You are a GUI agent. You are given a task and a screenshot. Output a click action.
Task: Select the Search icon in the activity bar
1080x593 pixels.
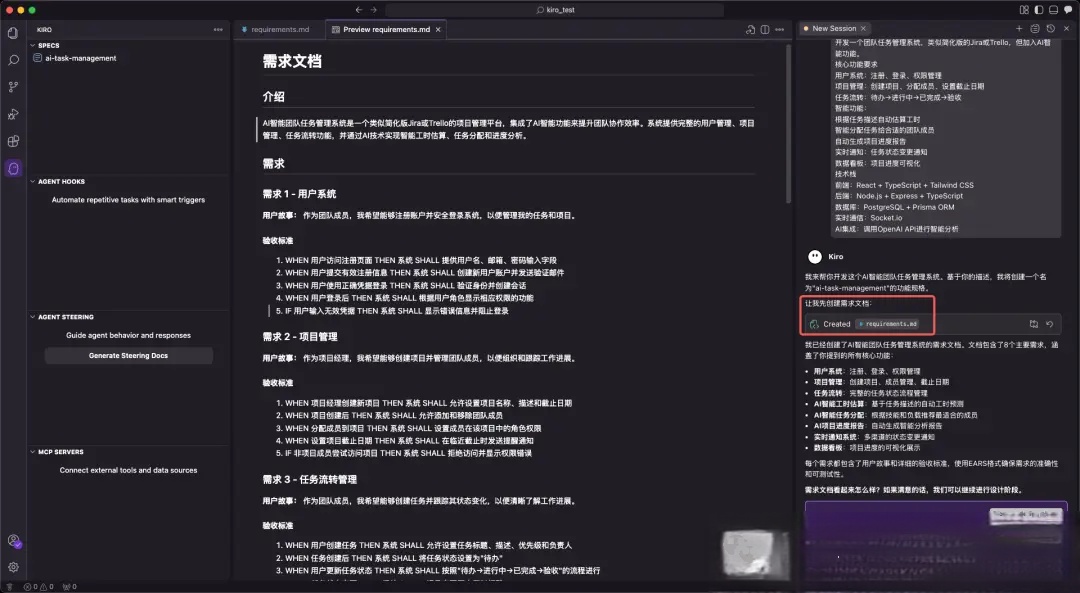[13, 60]
